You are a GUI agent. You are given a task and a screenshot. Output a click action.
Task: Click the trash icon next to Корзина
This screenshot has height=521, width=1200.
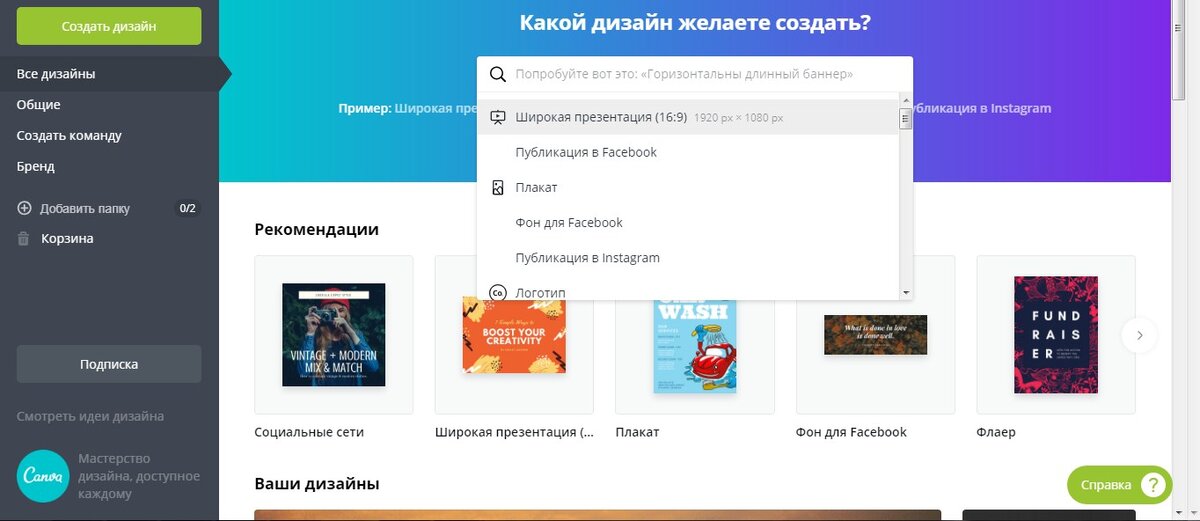click(24, 239)
